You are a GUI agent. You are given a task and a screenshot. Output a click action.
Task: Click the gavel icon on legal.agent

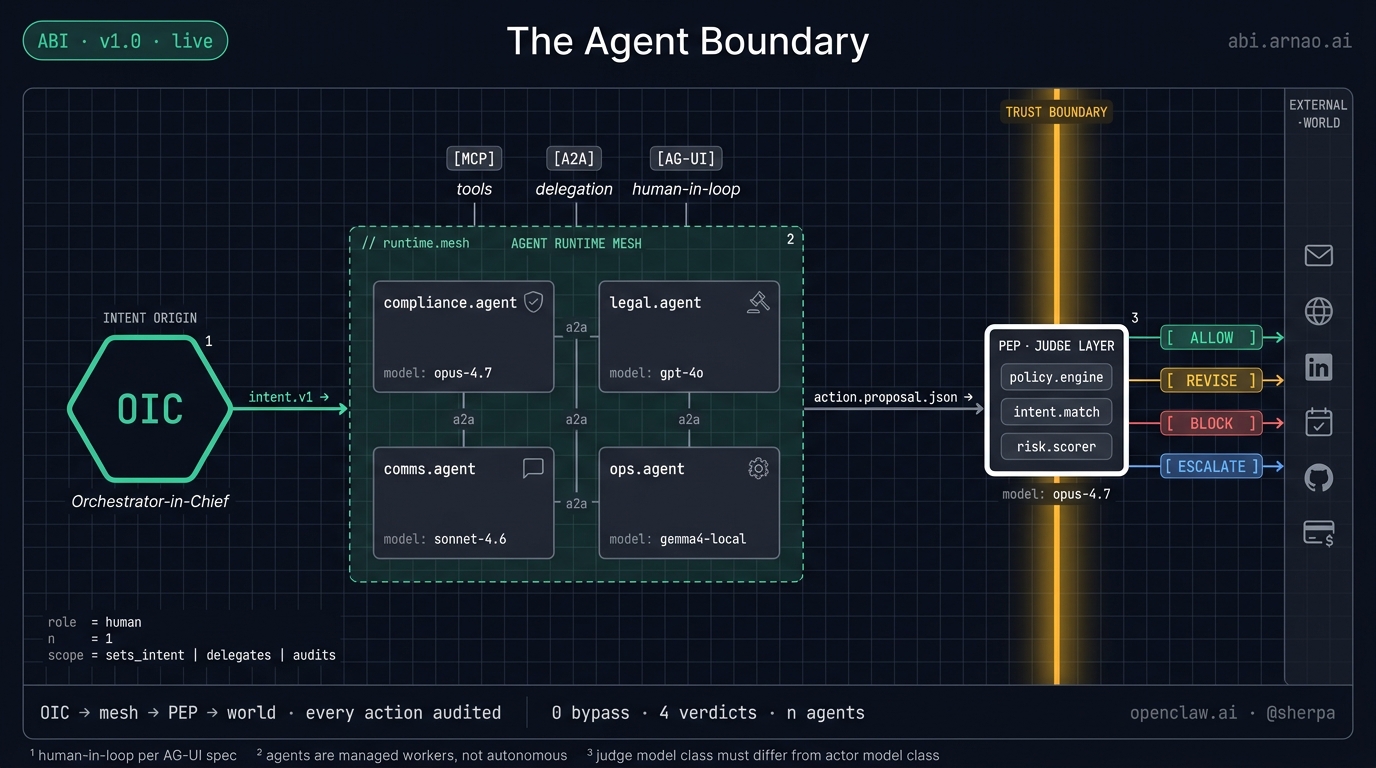[758, 302]
